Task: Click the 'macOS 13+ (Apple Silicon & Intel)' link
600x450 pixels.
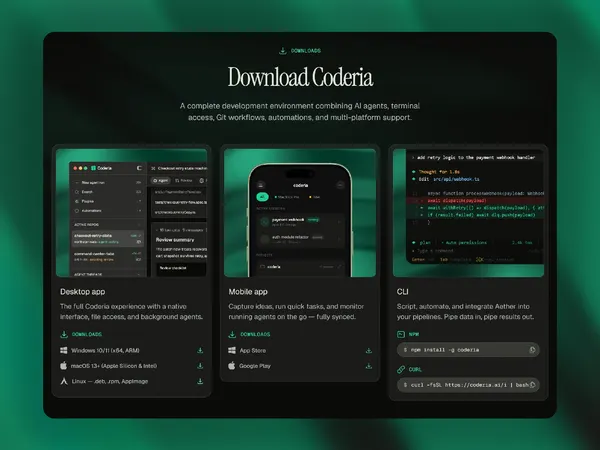Action: pyautogui.click(x=114, y=366)
